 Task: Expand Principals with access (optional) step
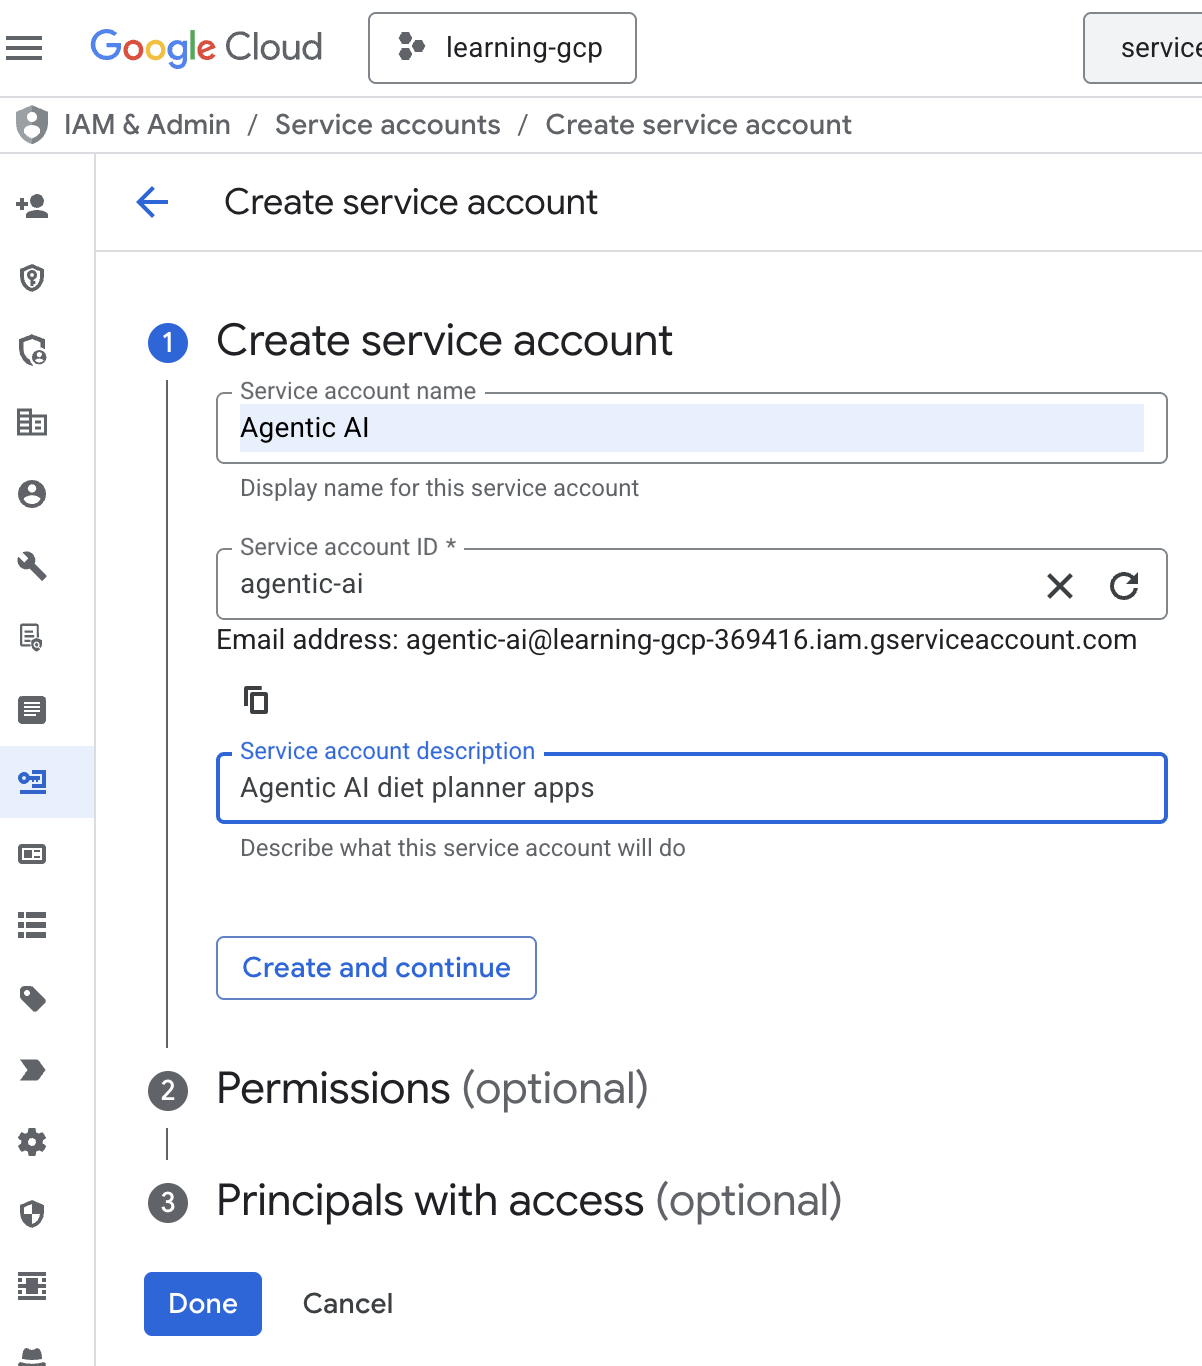point(528,1201)
